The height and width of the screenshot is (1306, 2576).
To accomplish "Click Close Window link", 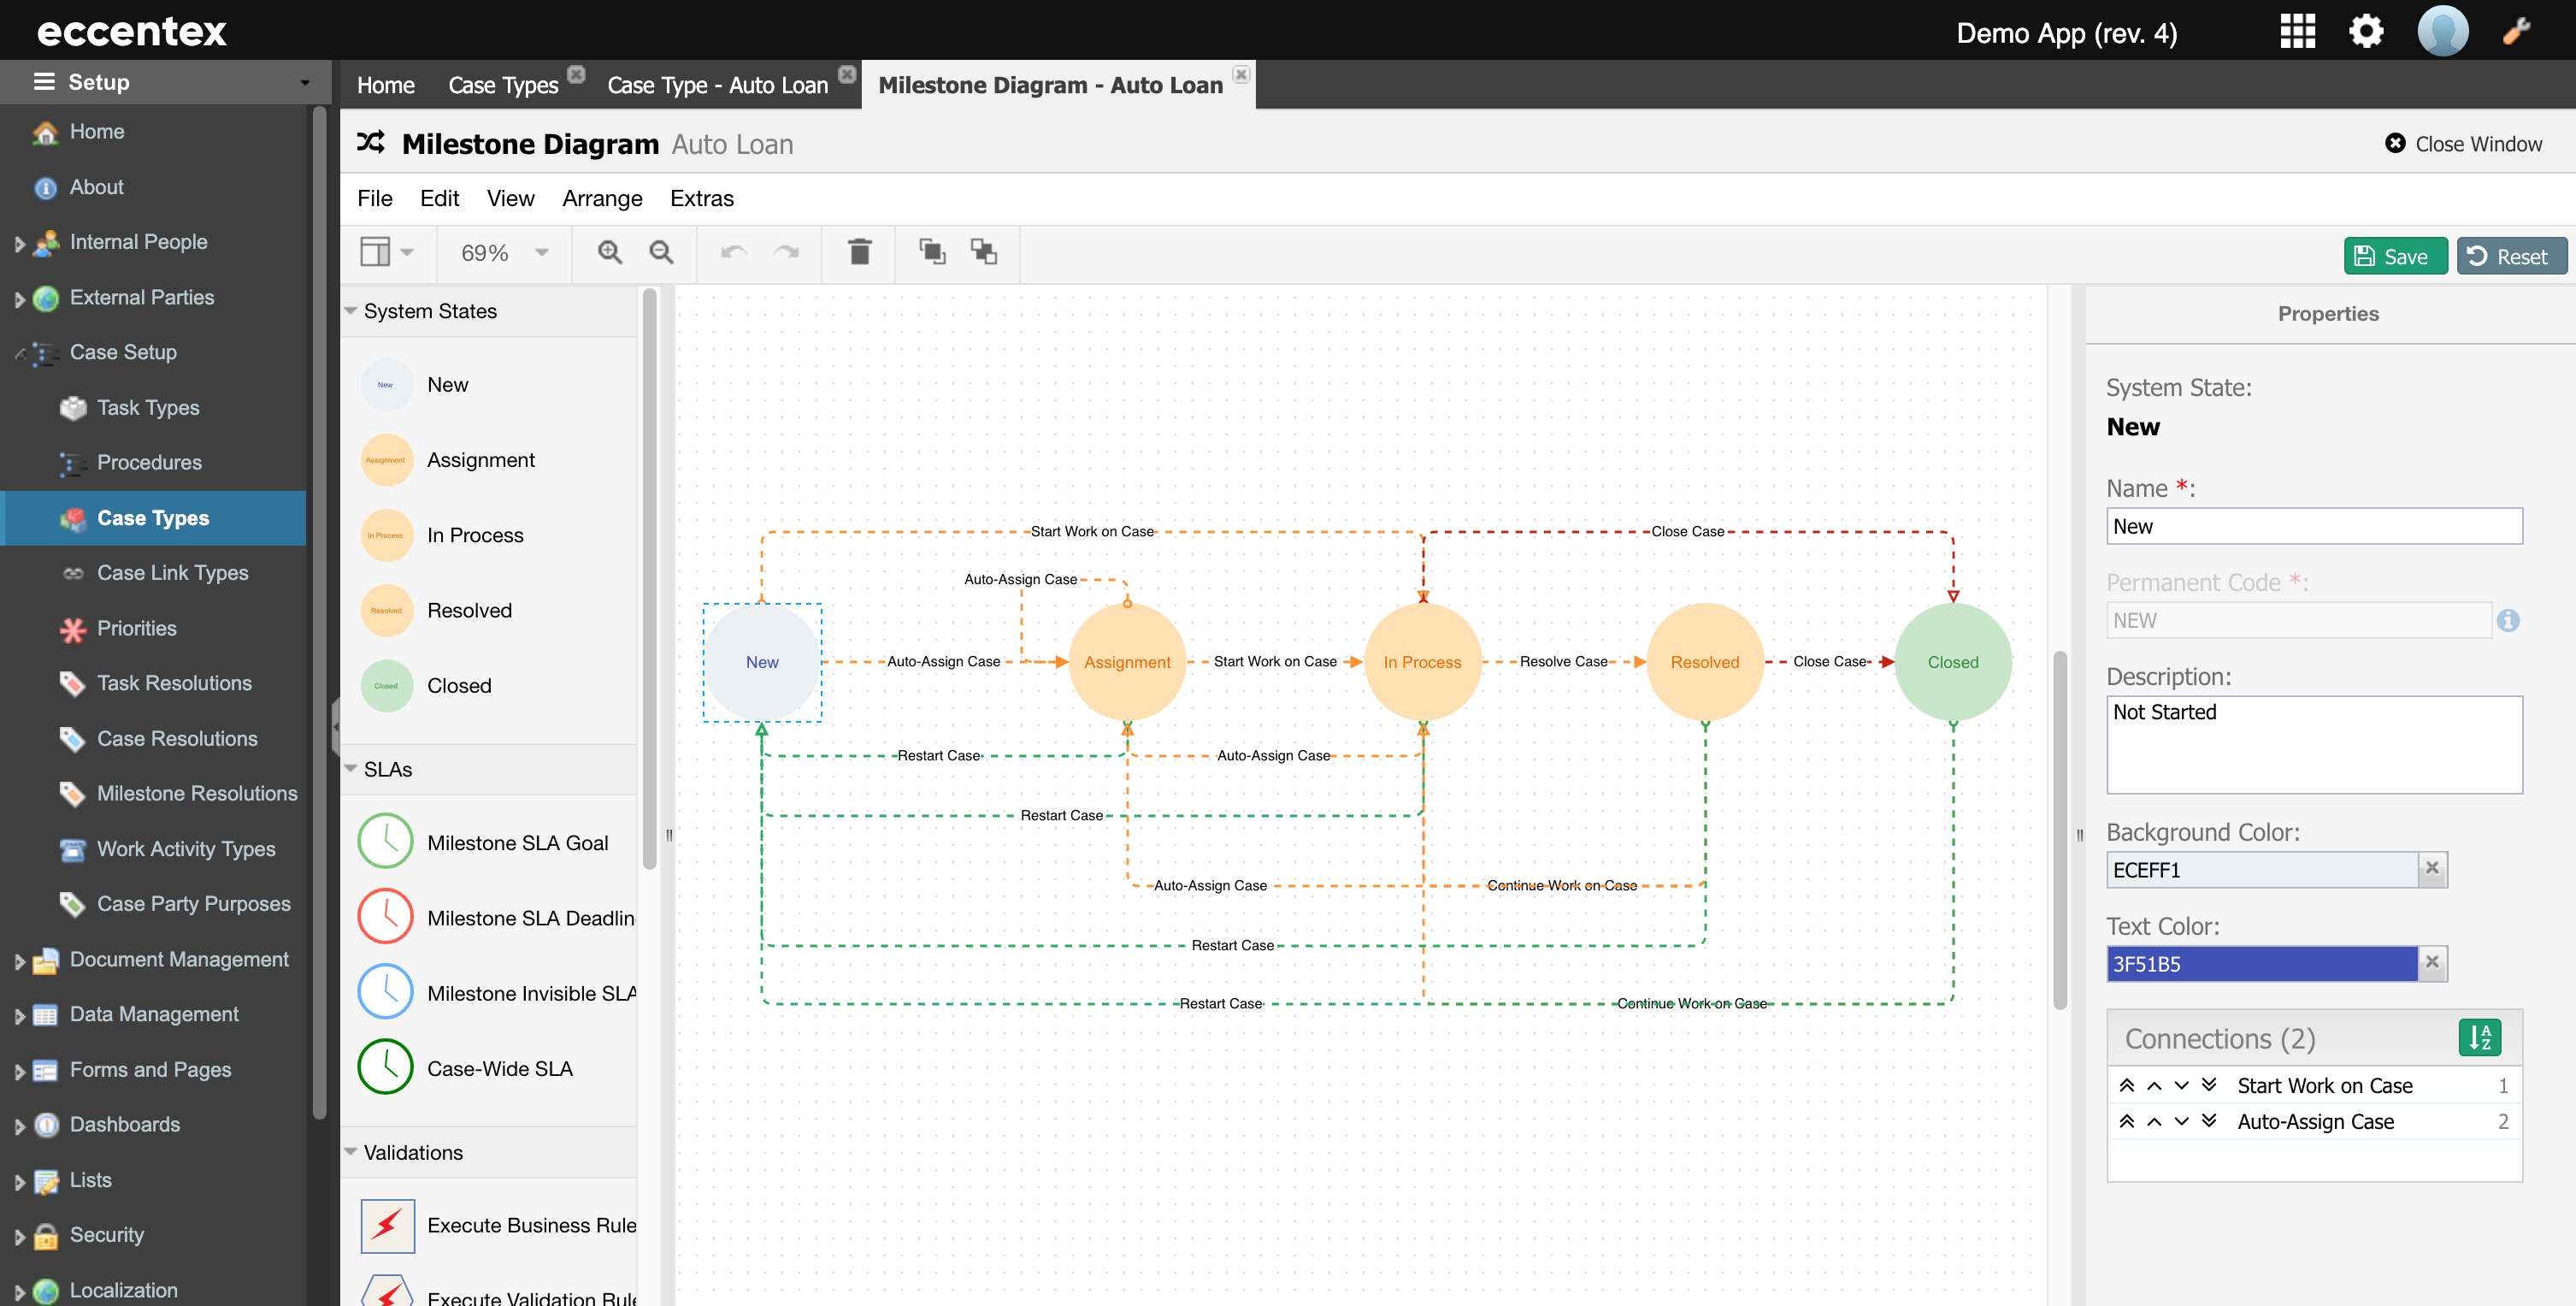I will pyautogui.click(x=2463, y=144).
